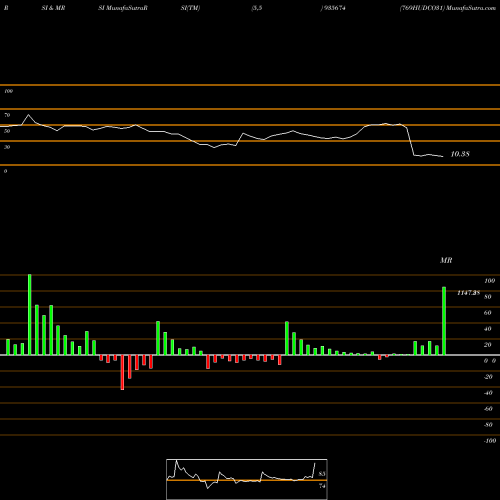Image resolution: width=500 pixels, height=500 pixels.
Task: Click the longest red MR bar
Action: click(x=122, y=372)
